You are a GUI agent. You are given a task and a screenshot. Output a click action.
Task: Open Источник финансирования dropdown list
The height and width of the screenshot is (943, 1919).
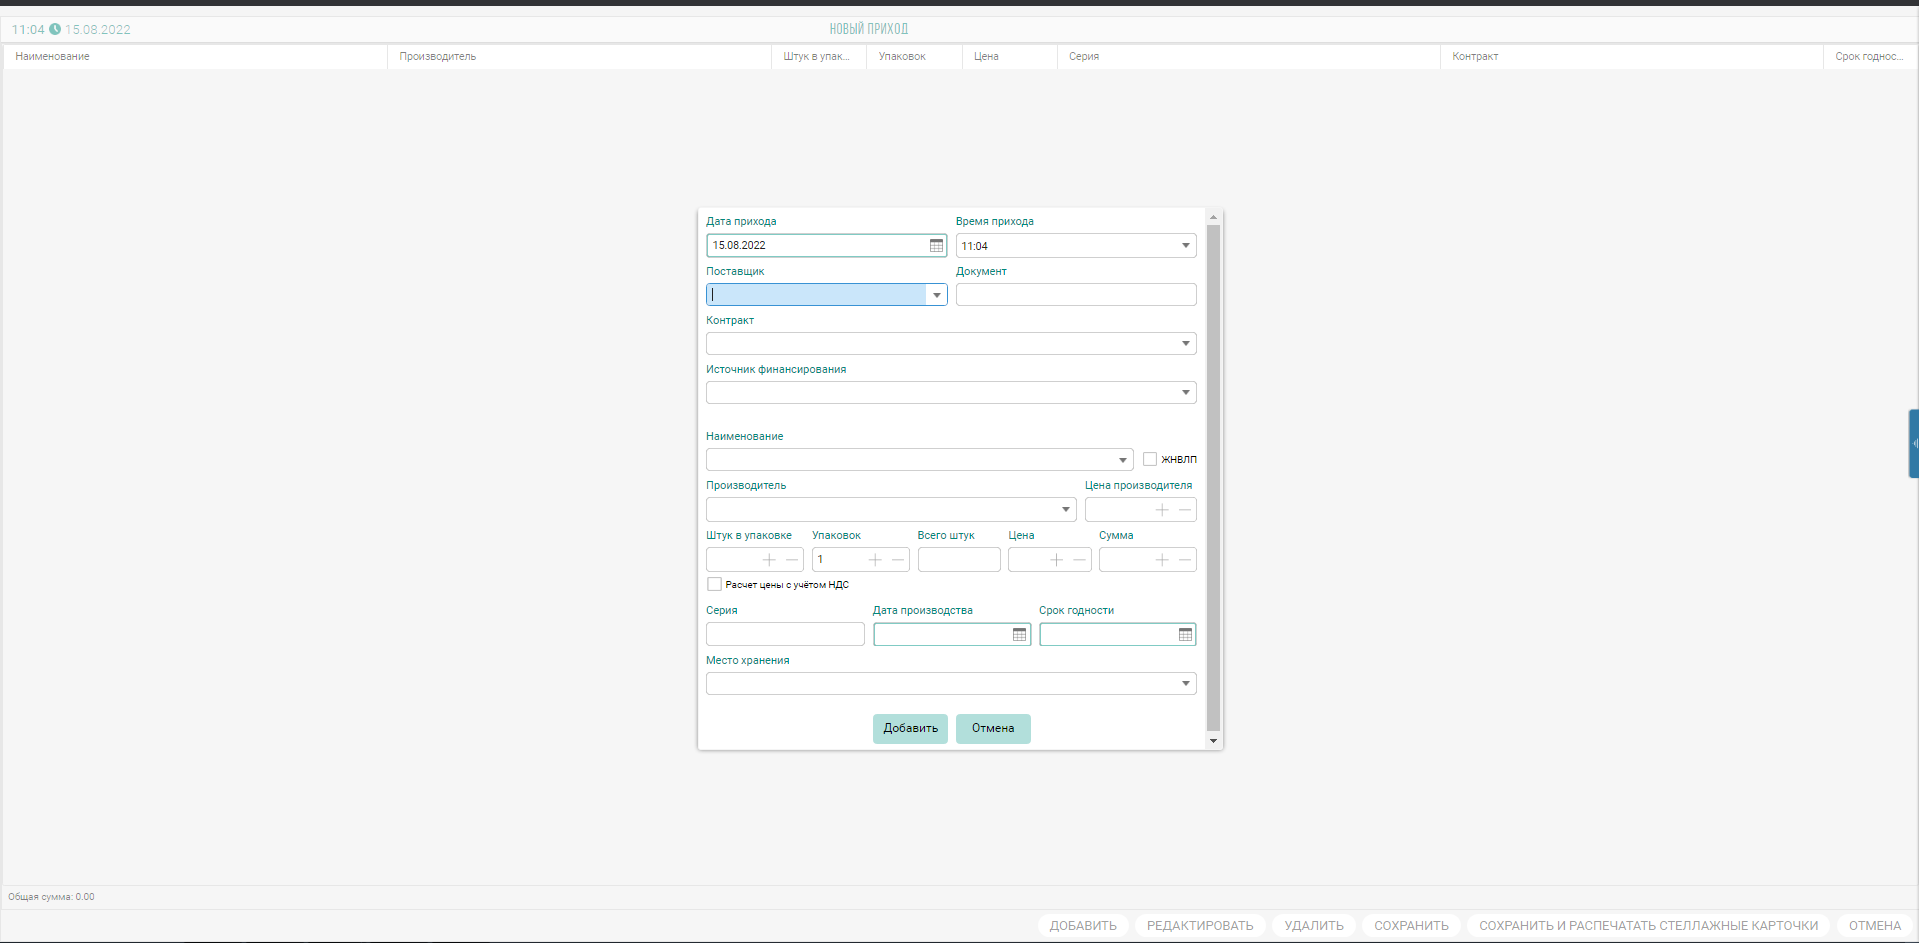tap(1185, 393)
